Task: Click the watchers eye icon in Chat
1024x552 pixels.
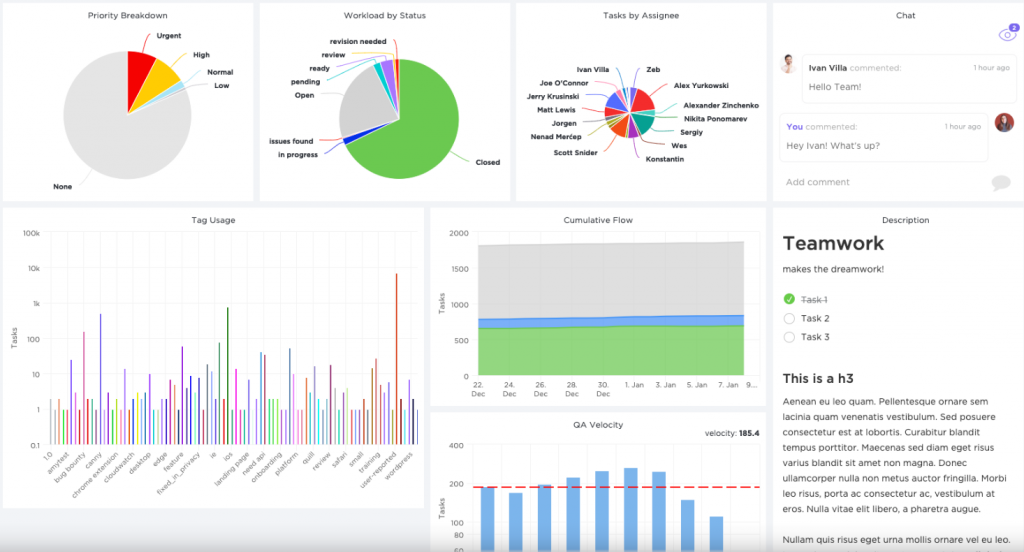Action: point(1007,34)
